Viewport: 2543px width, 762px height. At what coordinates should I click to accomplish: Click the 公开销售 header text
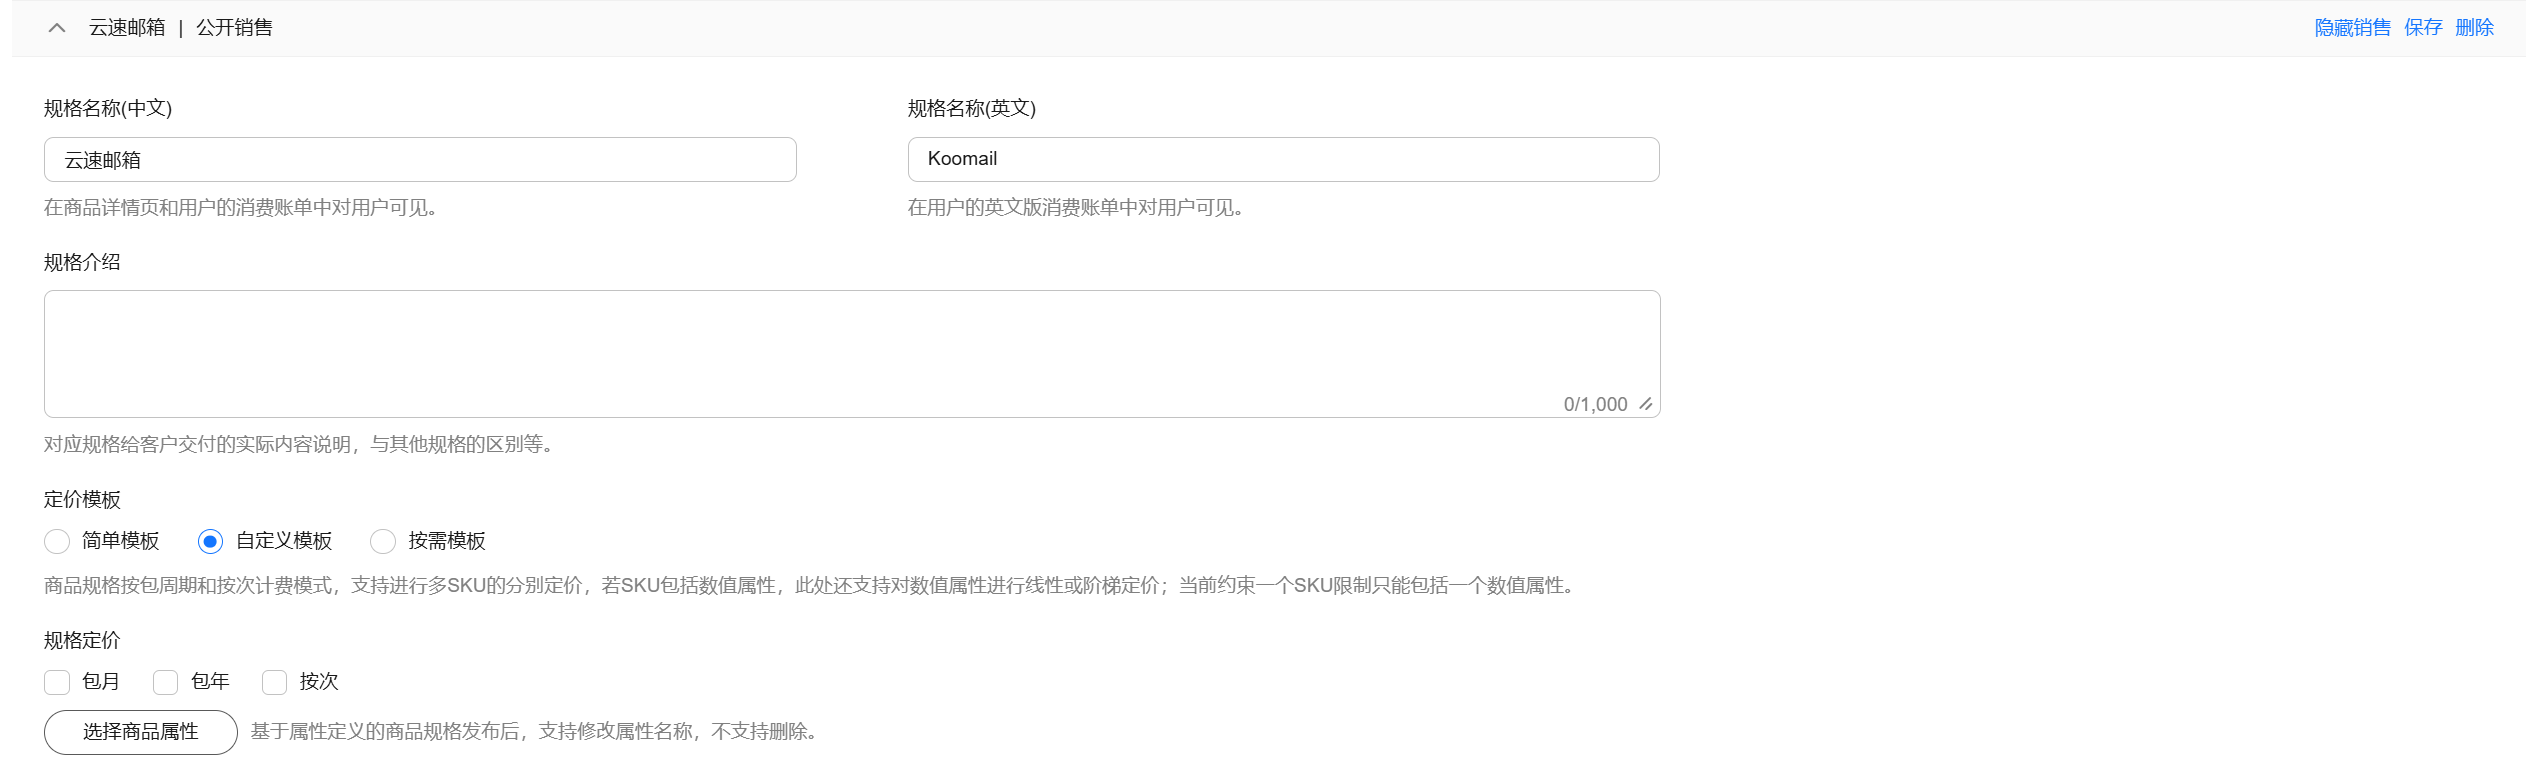(x=234, y=28)
